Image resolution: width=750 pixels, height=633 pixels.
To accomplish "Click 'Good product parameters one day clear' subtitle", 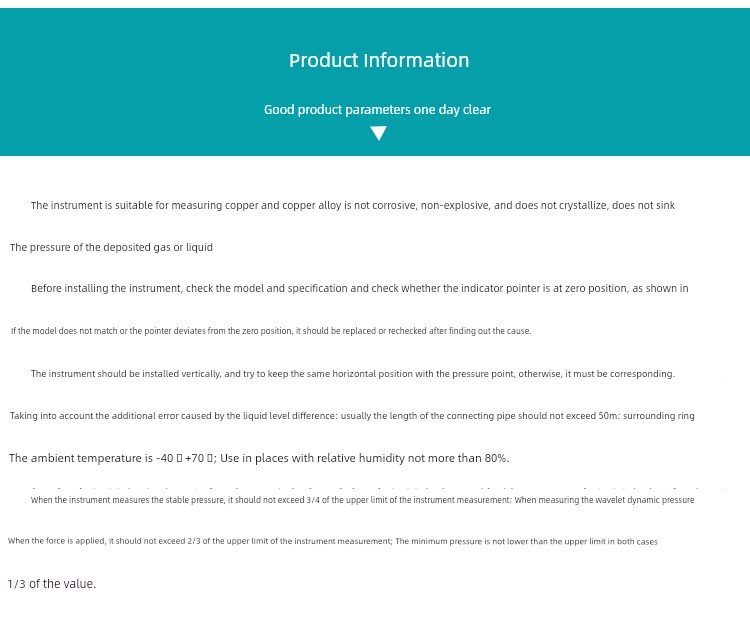I will 377,110.
